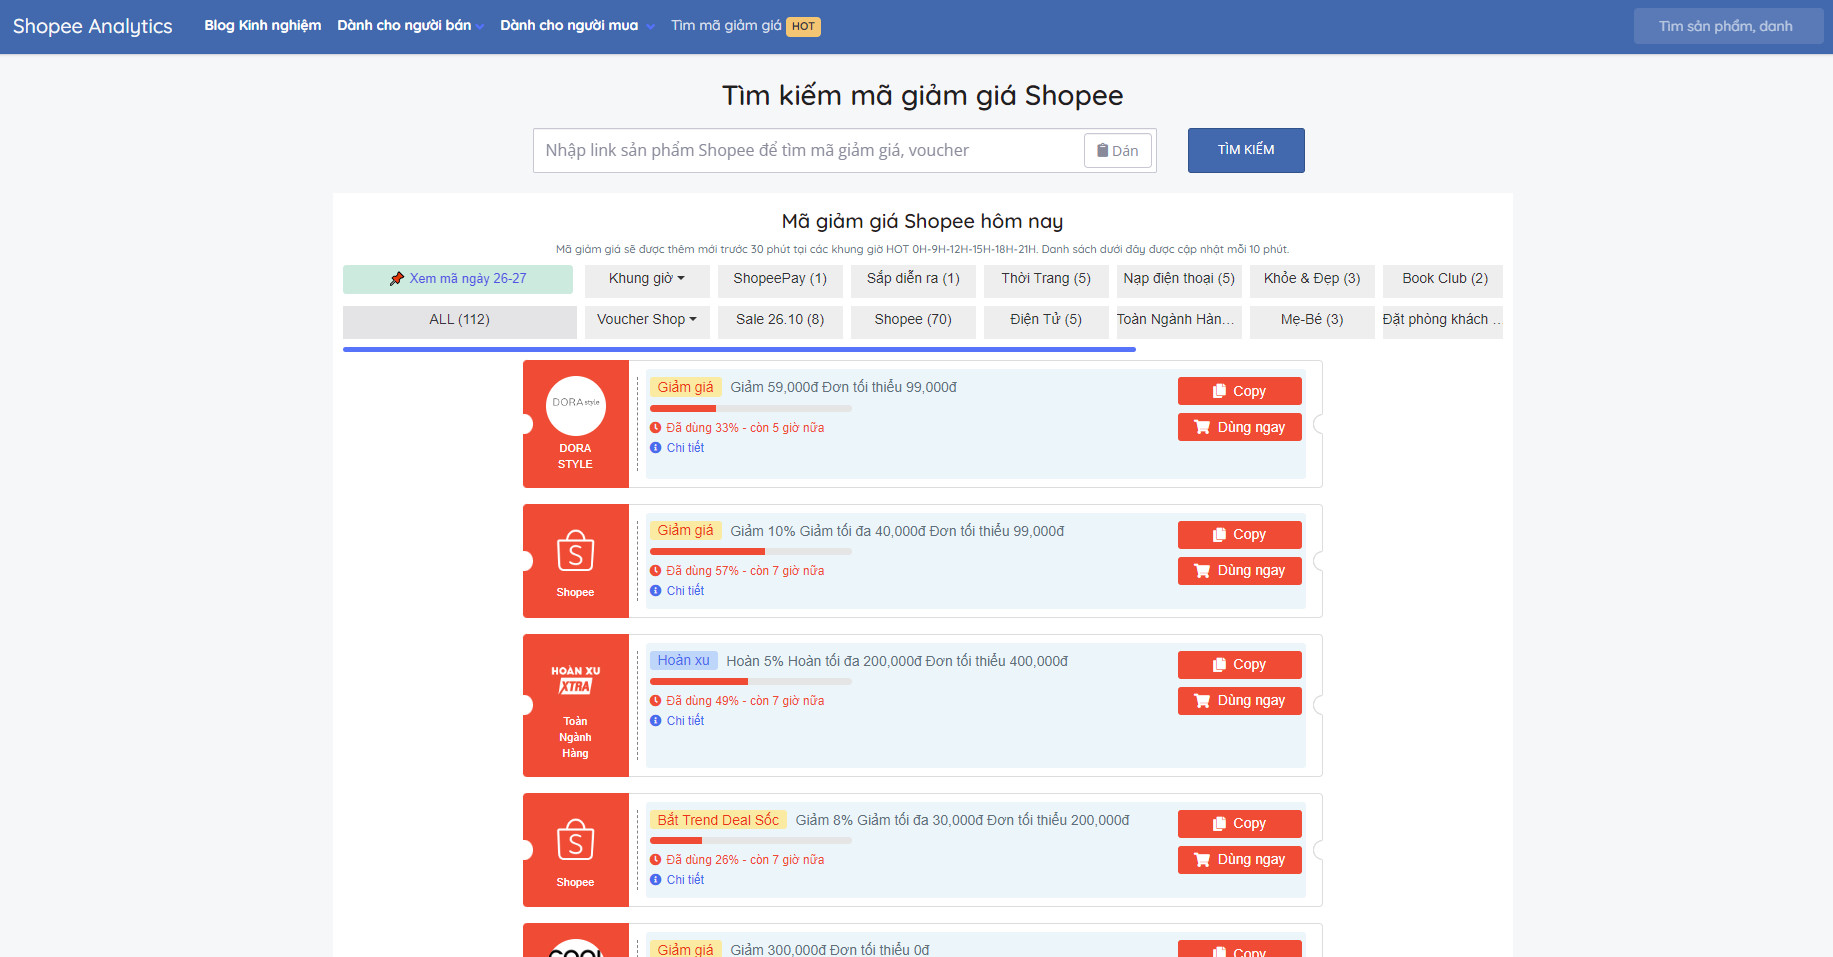This screenshot has width=1833, height=957.
Task: Click clock icon next to Đã dùng 49%
Action: 656,701
